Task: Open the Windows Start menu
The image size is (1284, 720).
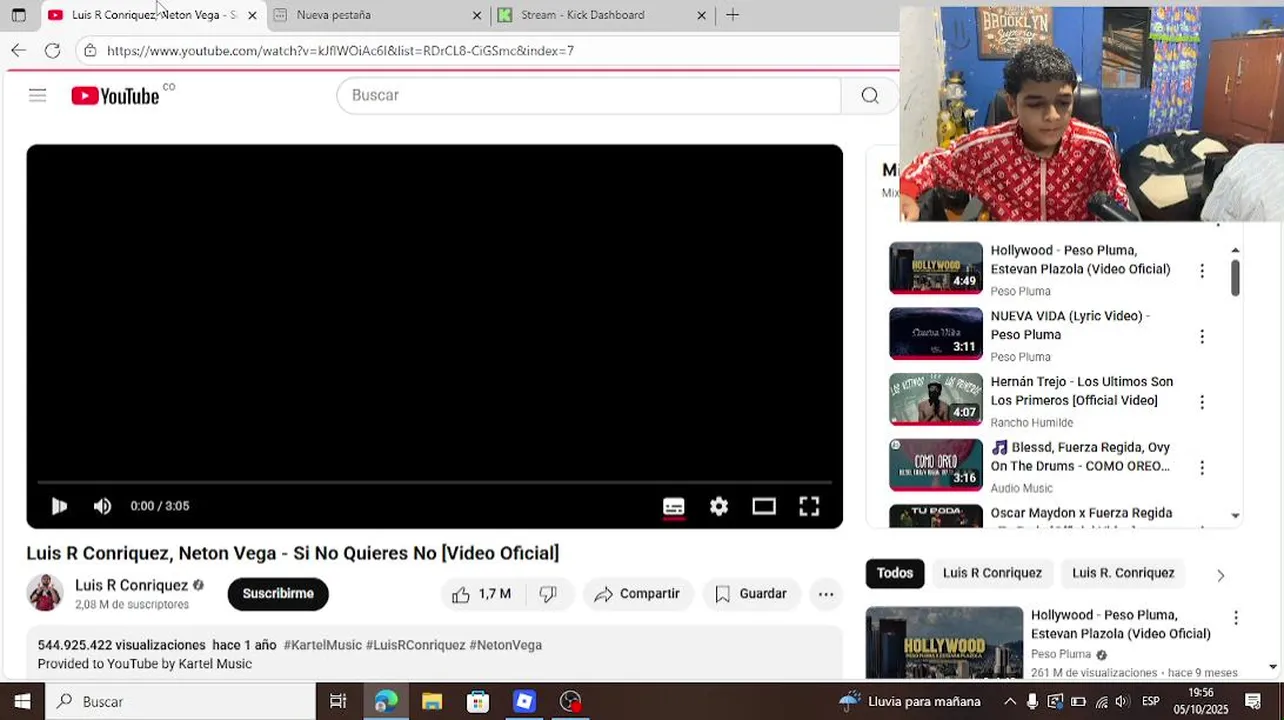Action: [22, 701]
